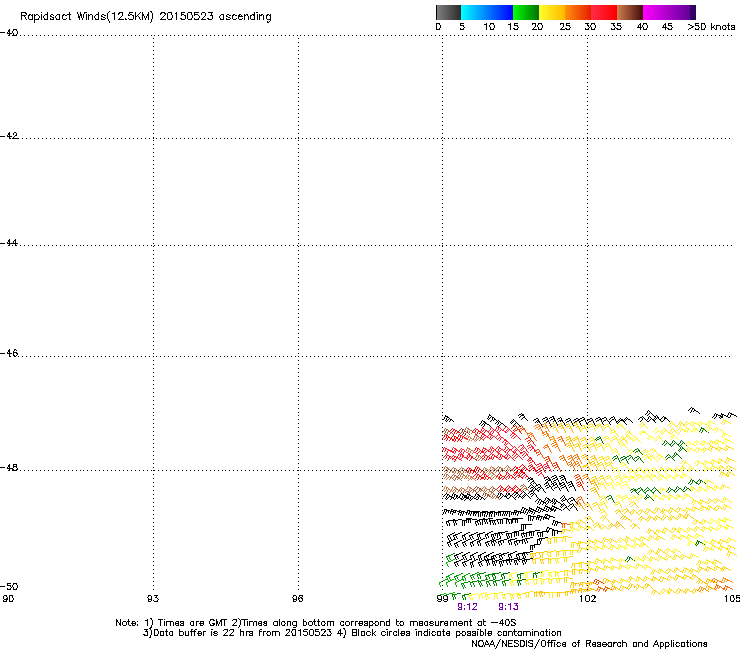Click the green 15-20 knots color segment
Image resolution: width=740 pixels, height=650 pixels.
pyautogui.click(x=526, y=12)
